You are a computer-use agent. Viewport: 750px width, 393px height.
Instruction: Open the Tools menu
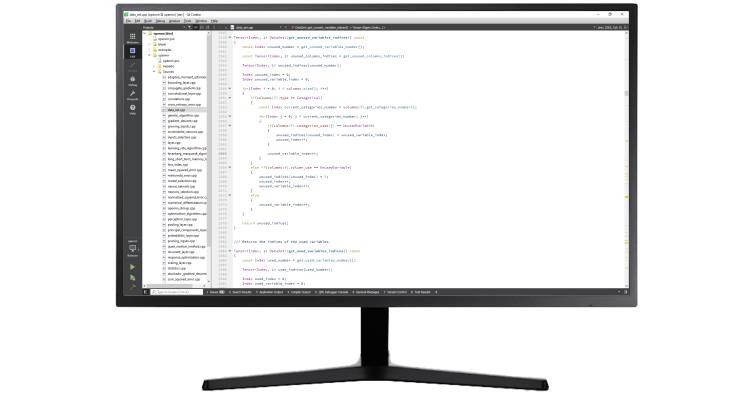coord(188,21)
